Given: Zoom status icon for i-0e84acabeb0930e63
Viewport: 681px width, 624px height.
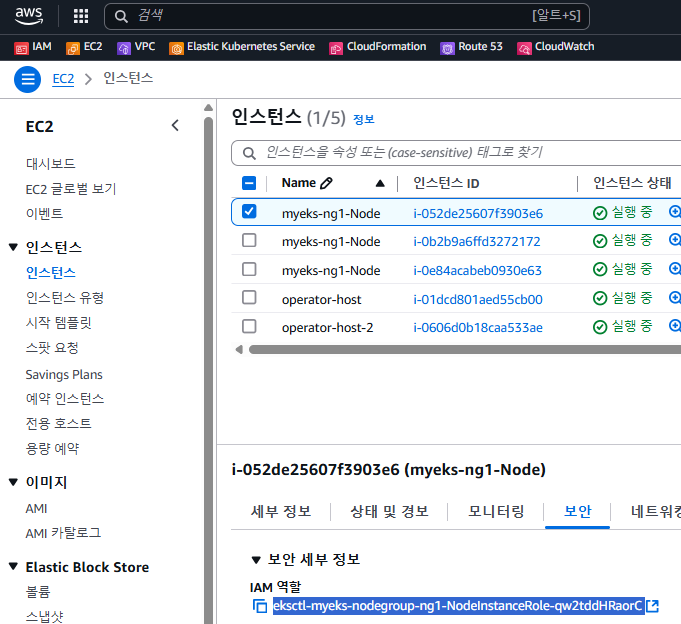Looking at the screenshot, I should [x=674, y=269].
